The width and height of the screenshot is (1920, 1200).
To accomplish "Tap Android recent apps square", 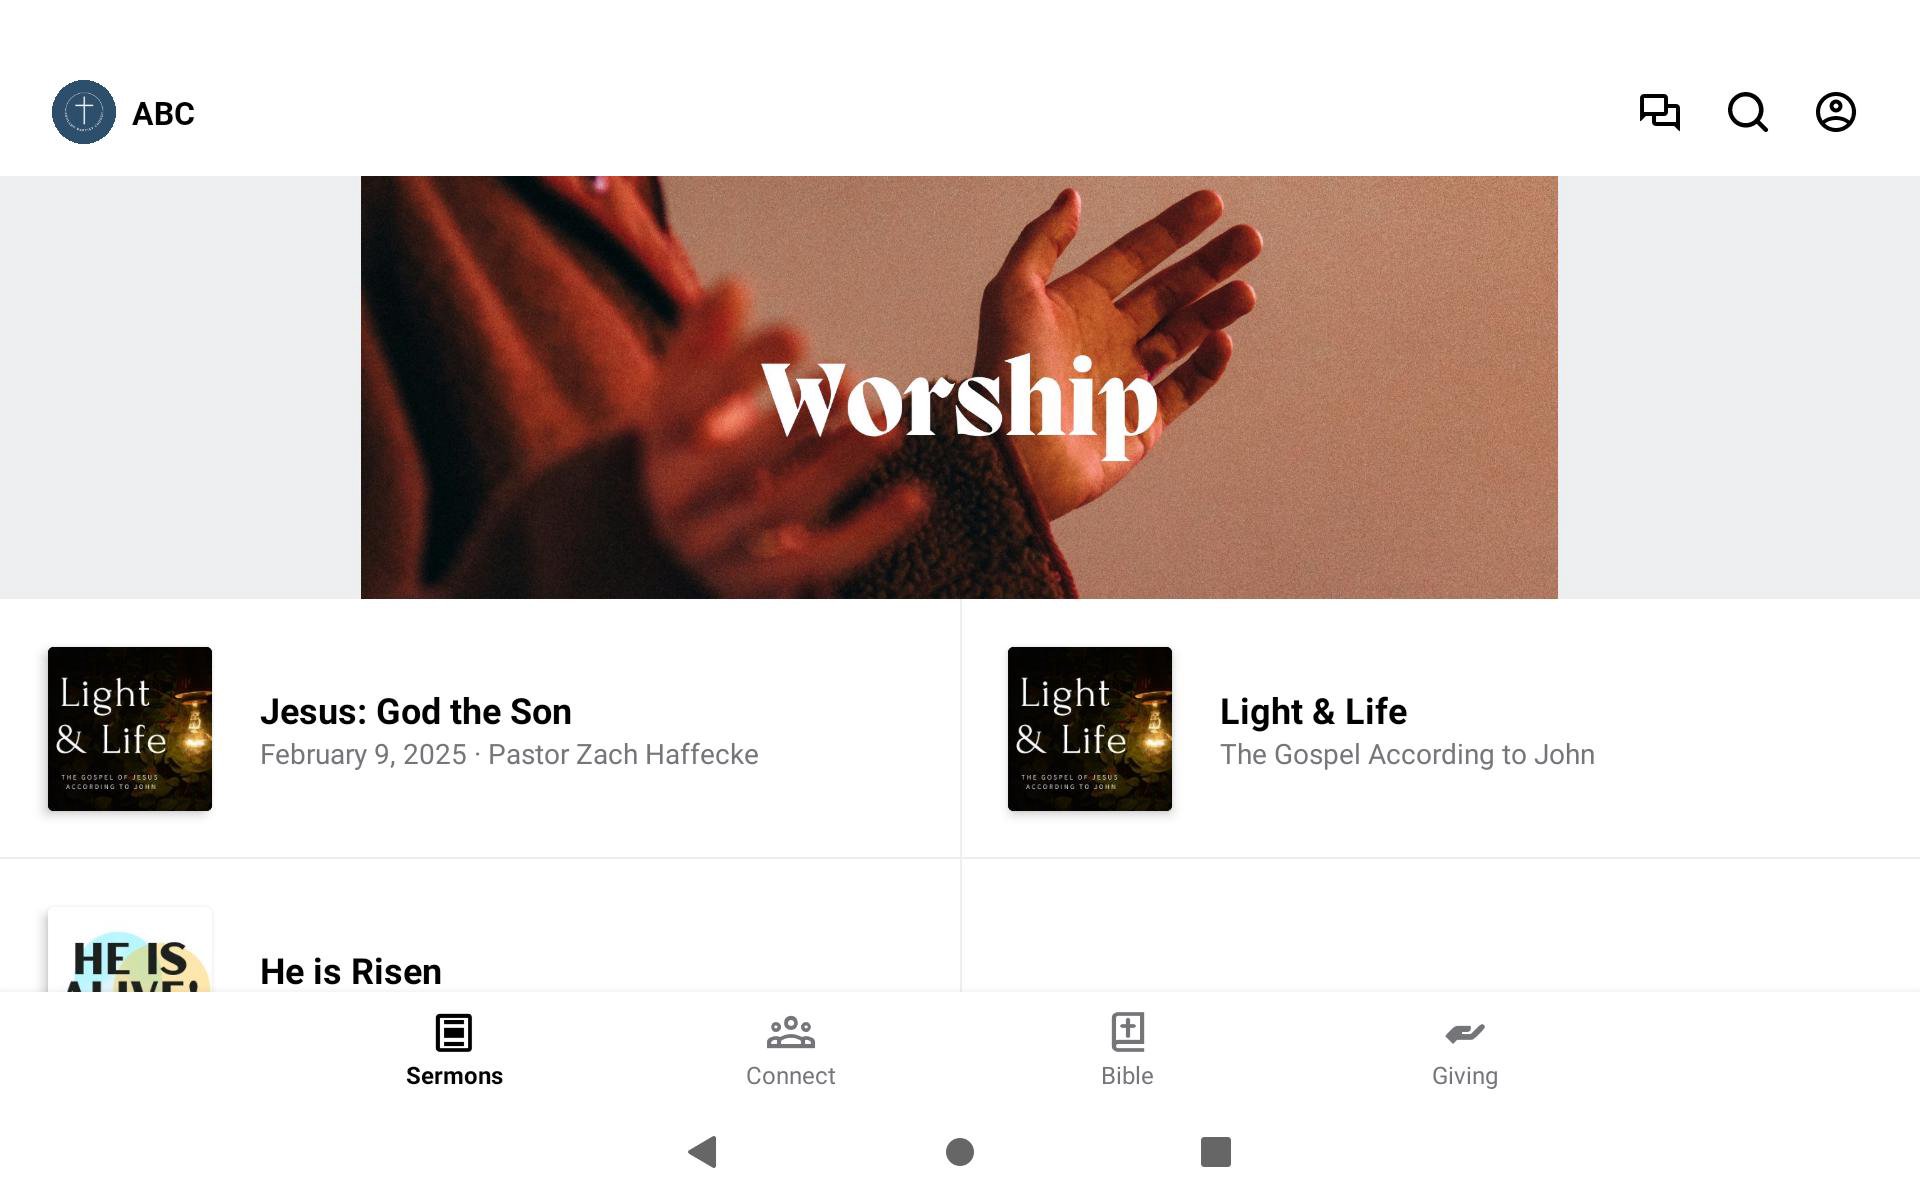I will coord(1216,1152).
